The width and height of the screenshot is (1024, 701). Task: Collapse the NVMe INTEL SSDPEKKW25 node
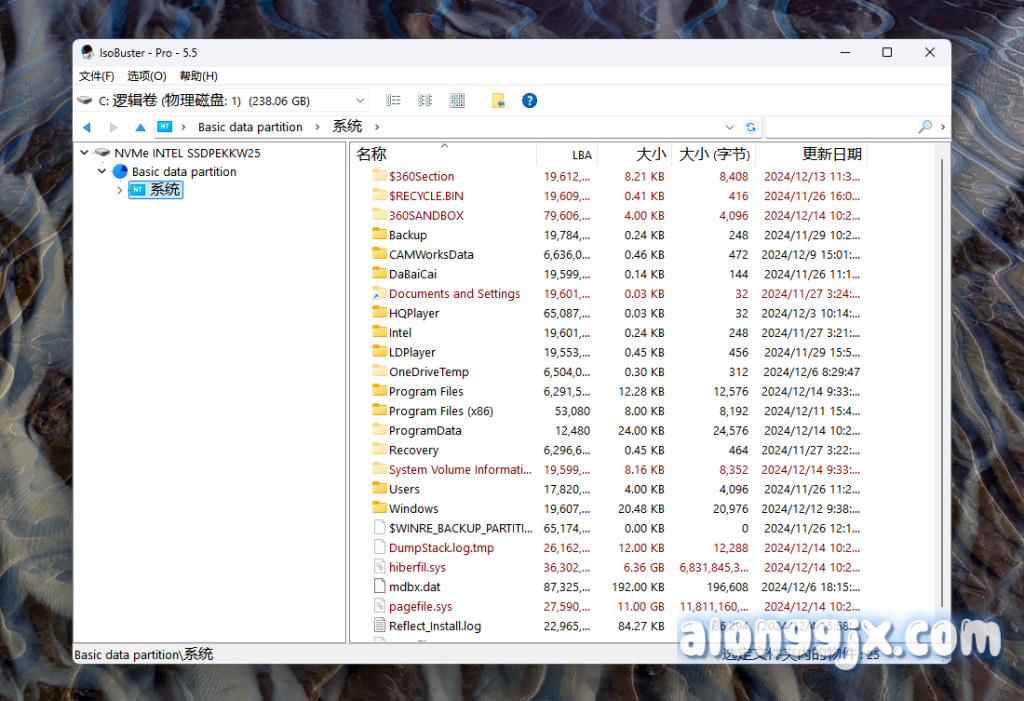click(x=84, y=154)
